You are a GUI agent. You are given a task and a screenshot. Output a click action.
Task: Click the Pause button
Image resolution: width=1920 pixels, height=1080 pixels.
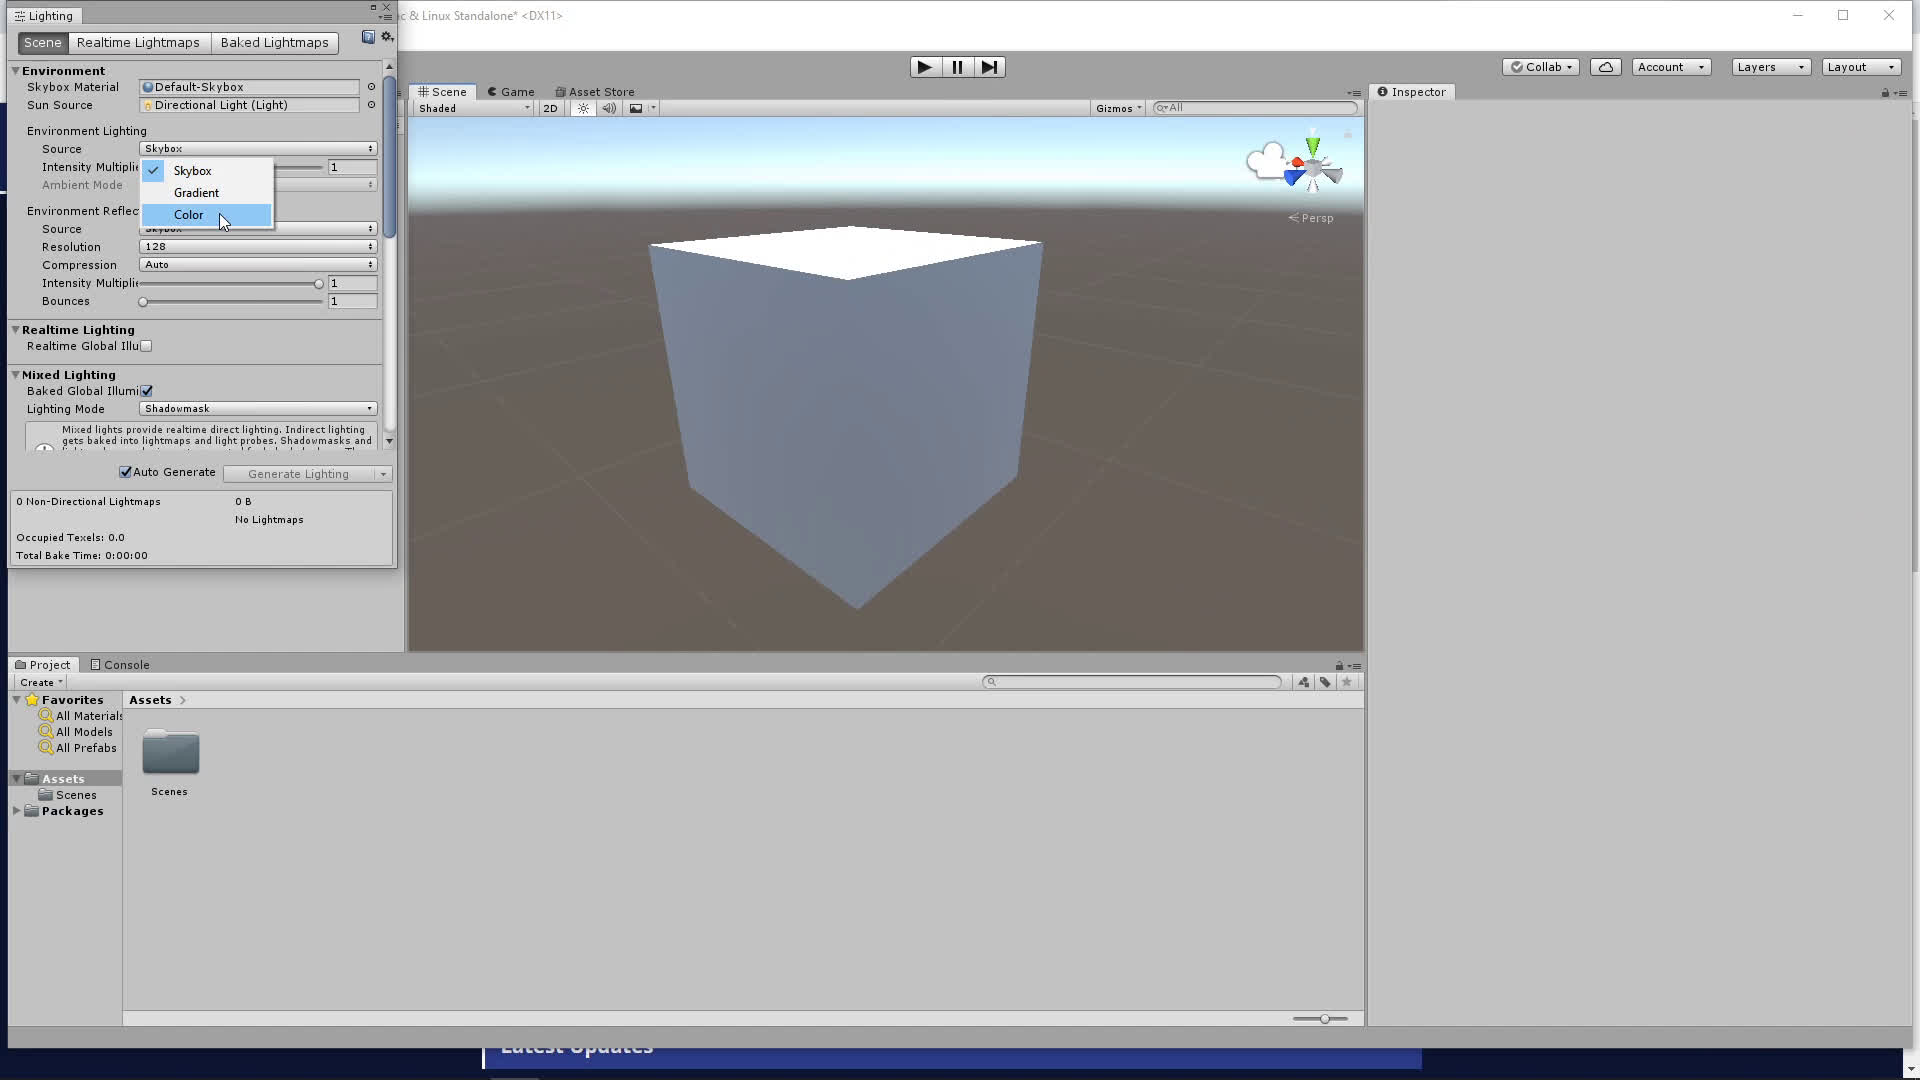tap(957, 67)
